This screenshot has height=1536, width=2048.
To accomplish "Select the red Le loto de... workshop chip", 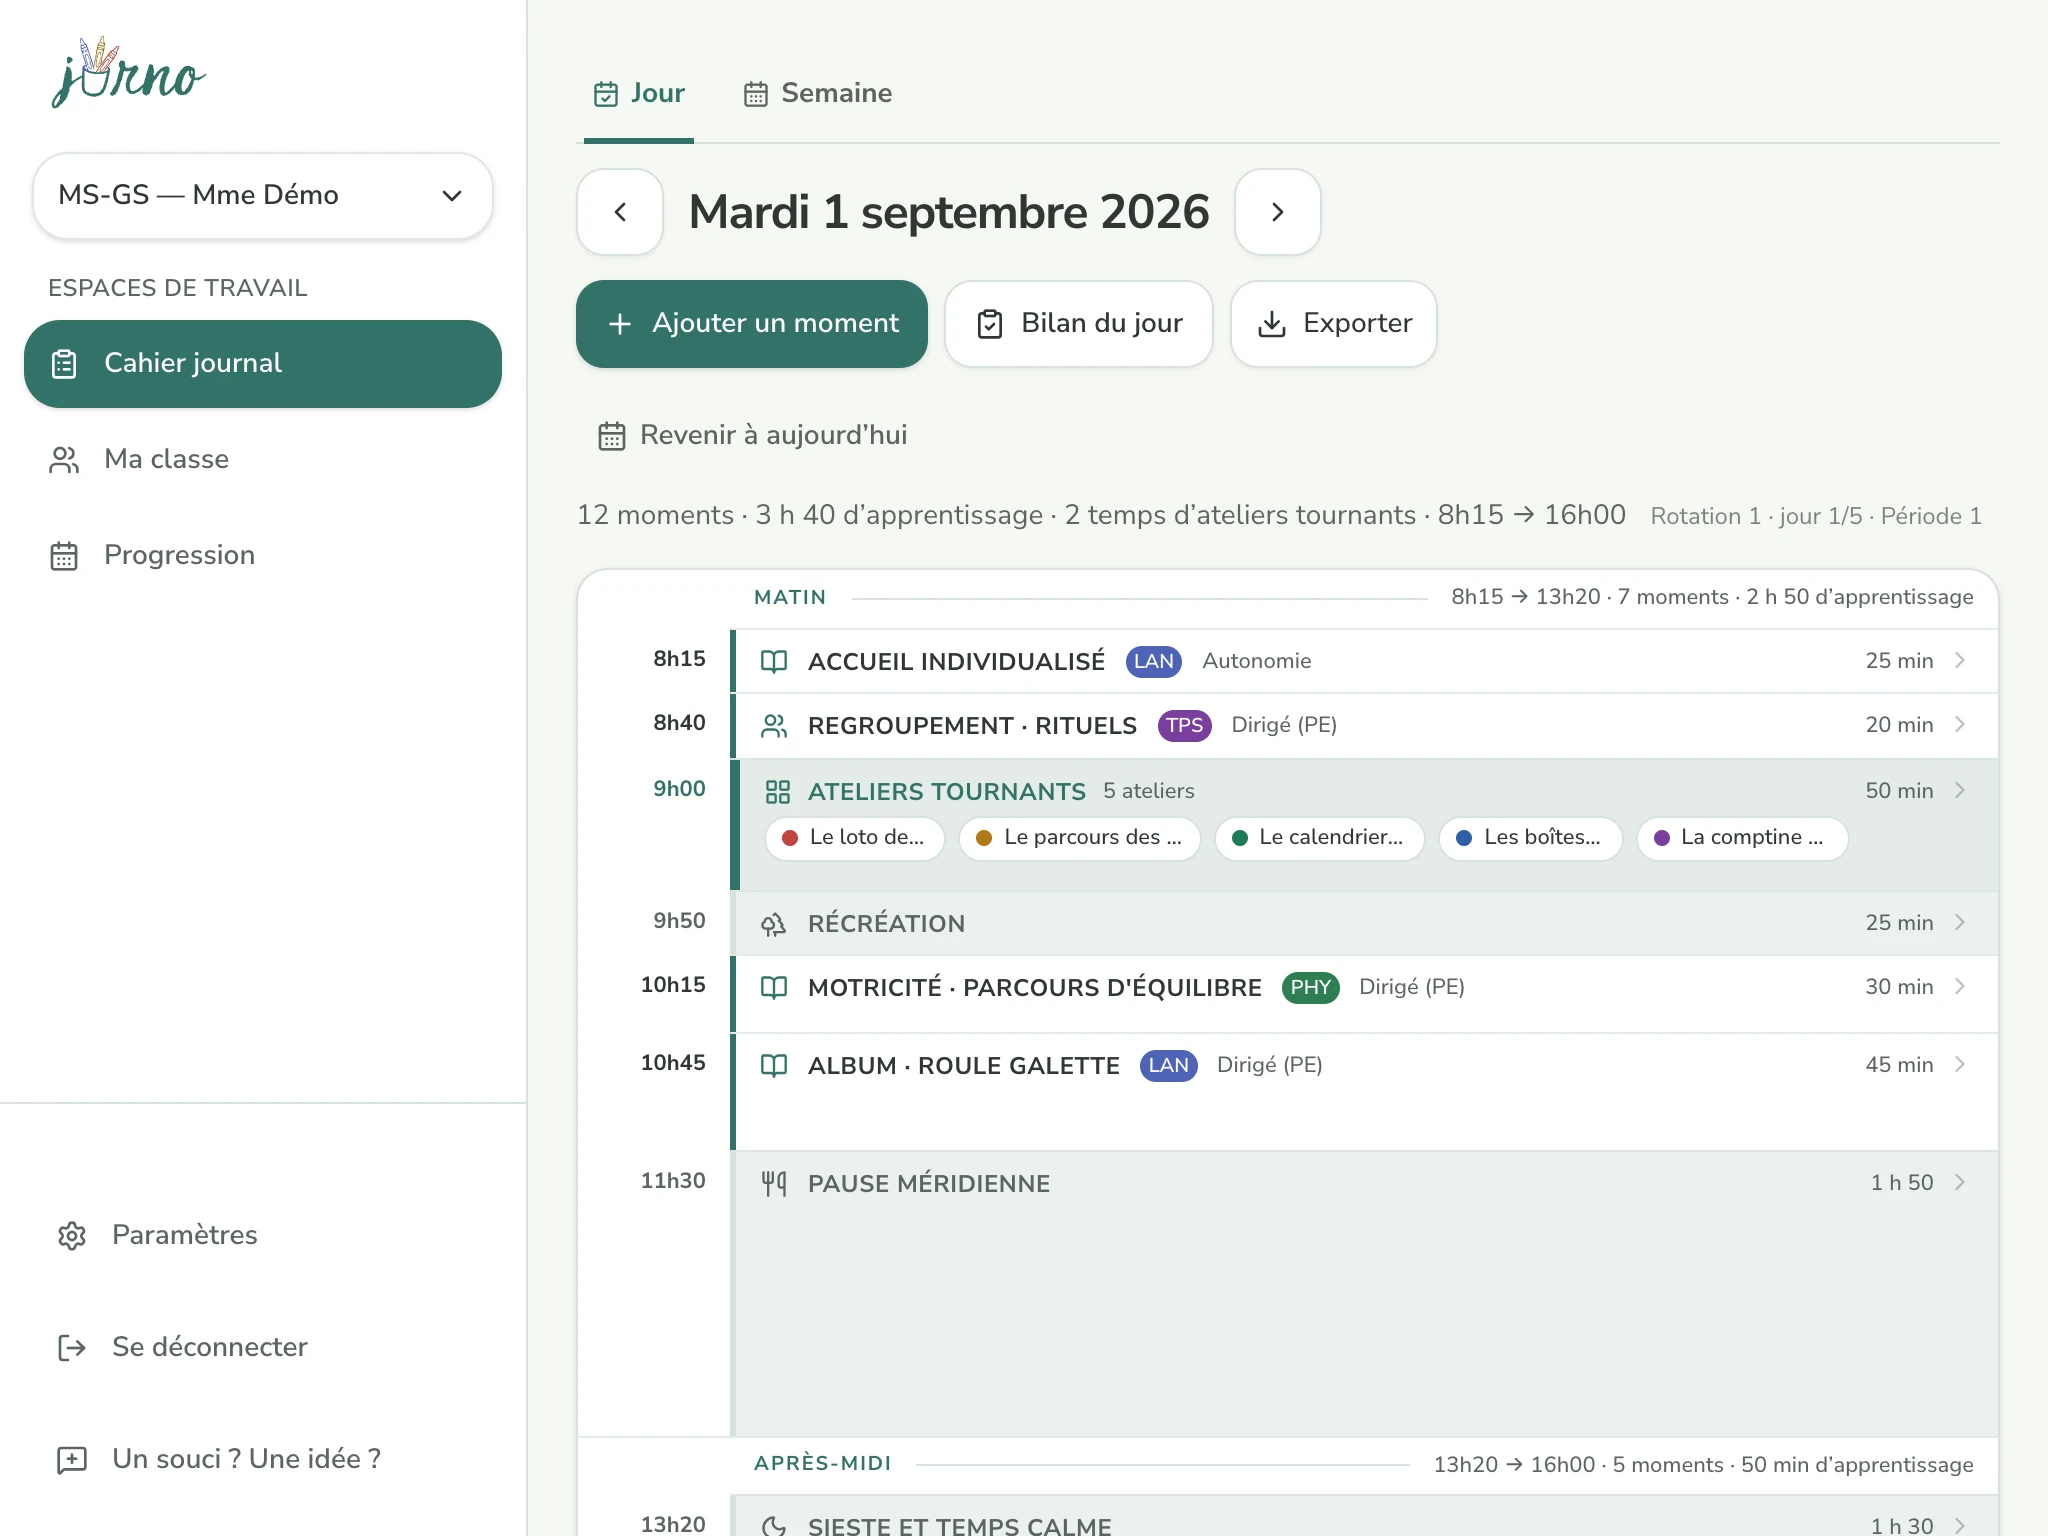I will 854,838.
